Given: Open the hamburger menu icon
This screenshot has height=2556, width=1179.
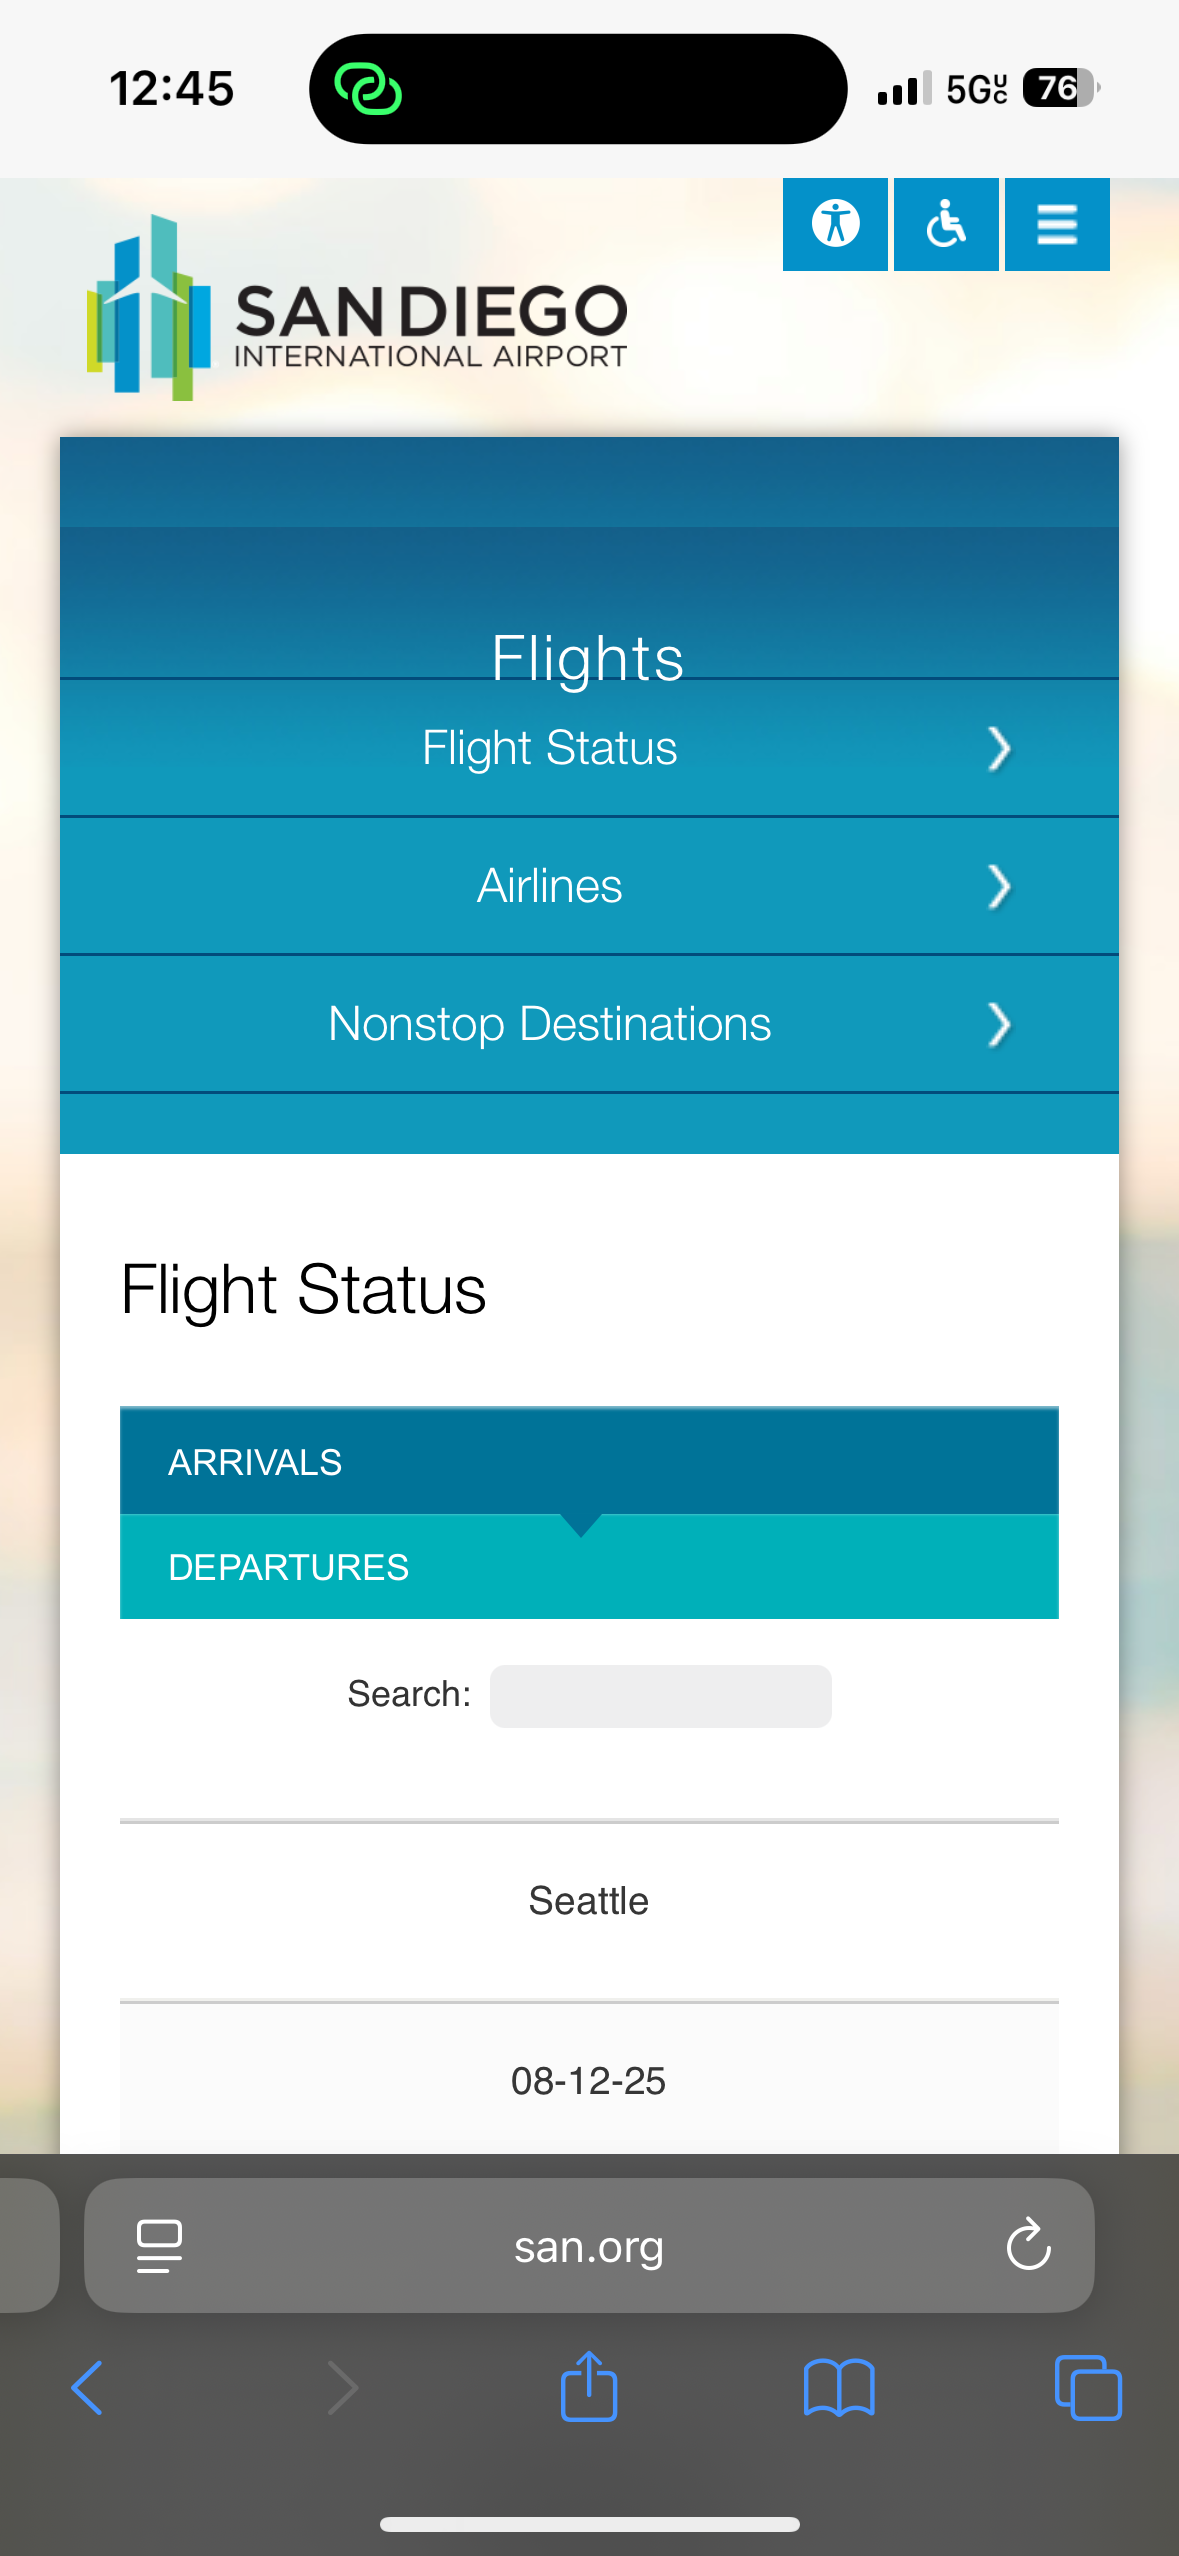Looking at the screenshot, I should (1057, 224).
